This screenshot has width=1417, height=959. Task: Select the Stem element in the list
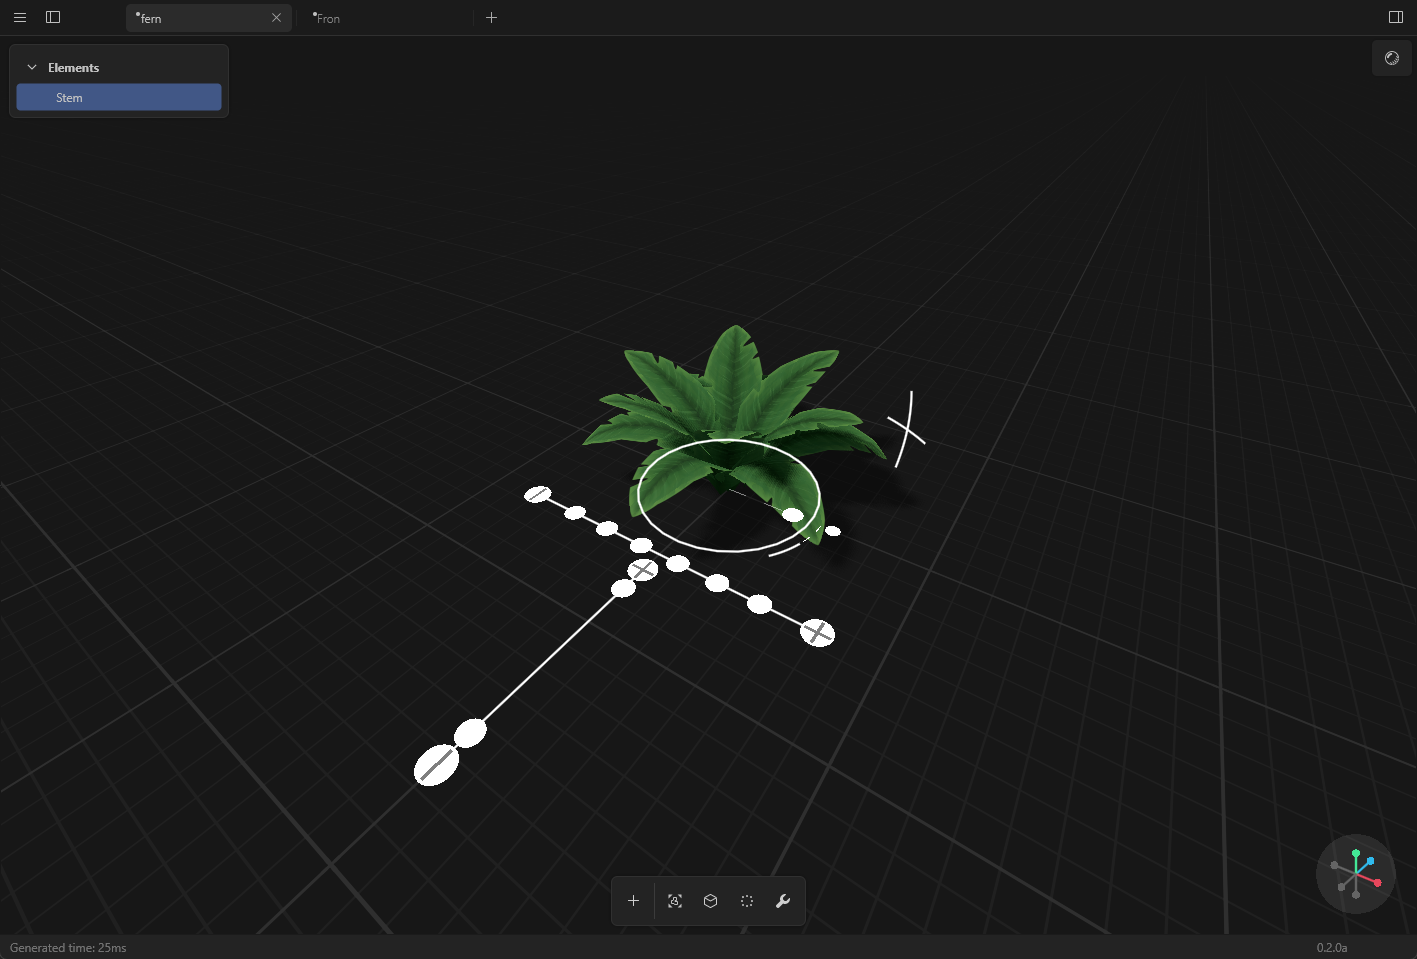click(x=119, y=97)
